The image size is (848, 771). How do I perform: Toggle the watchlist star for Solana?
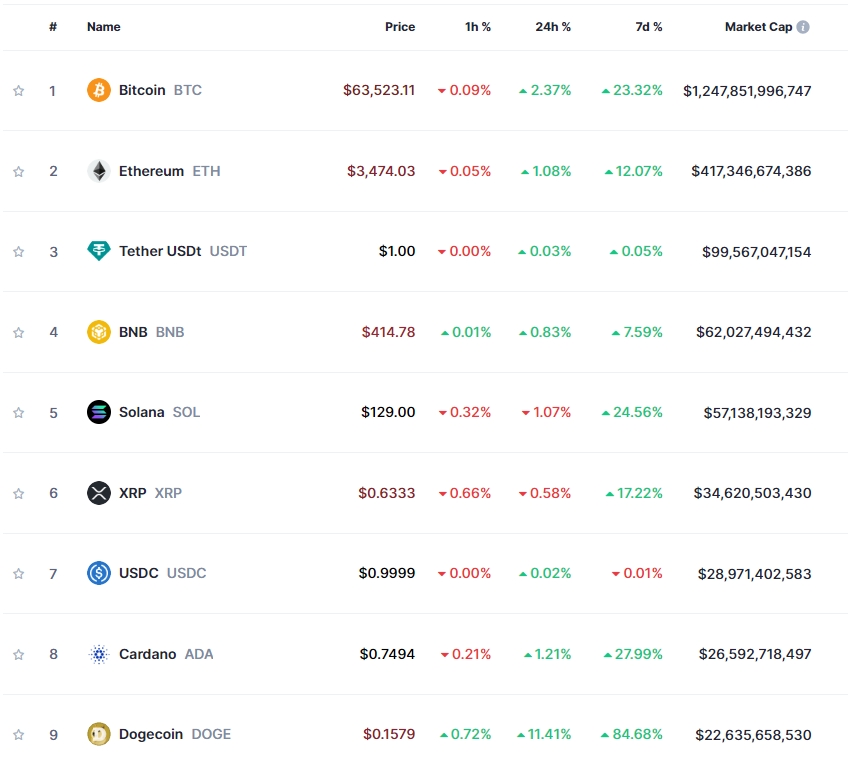click(x=18, y=413)
